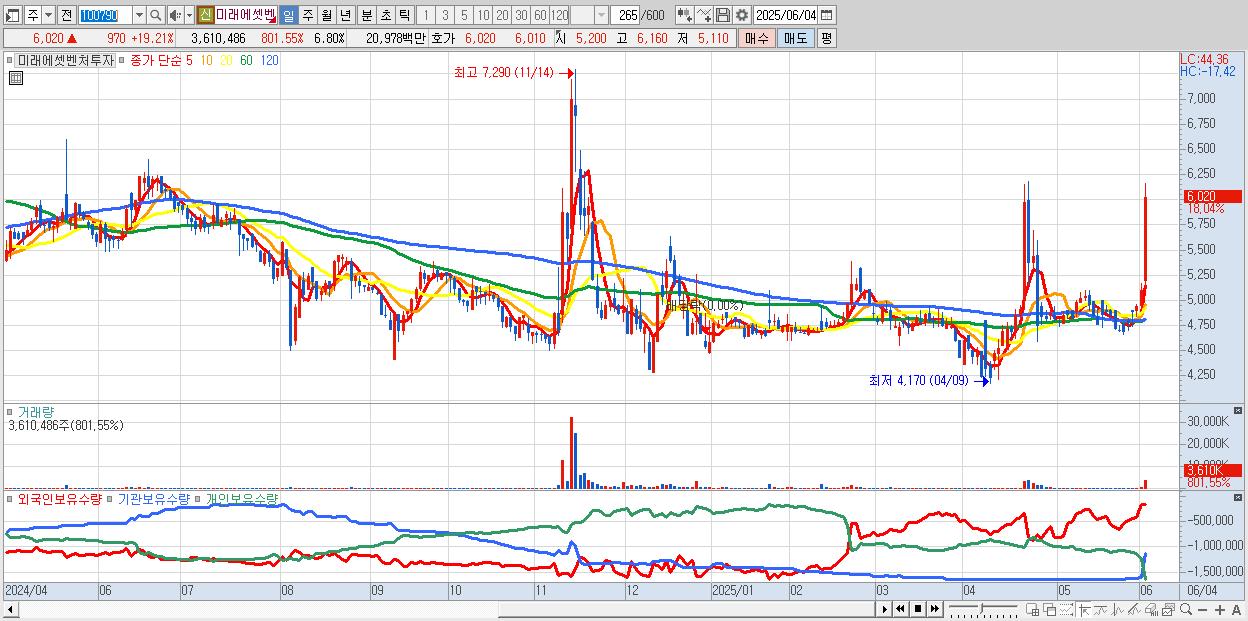Select the 주 weekly period tab
1248x621 pixels.
pos(308,15)
